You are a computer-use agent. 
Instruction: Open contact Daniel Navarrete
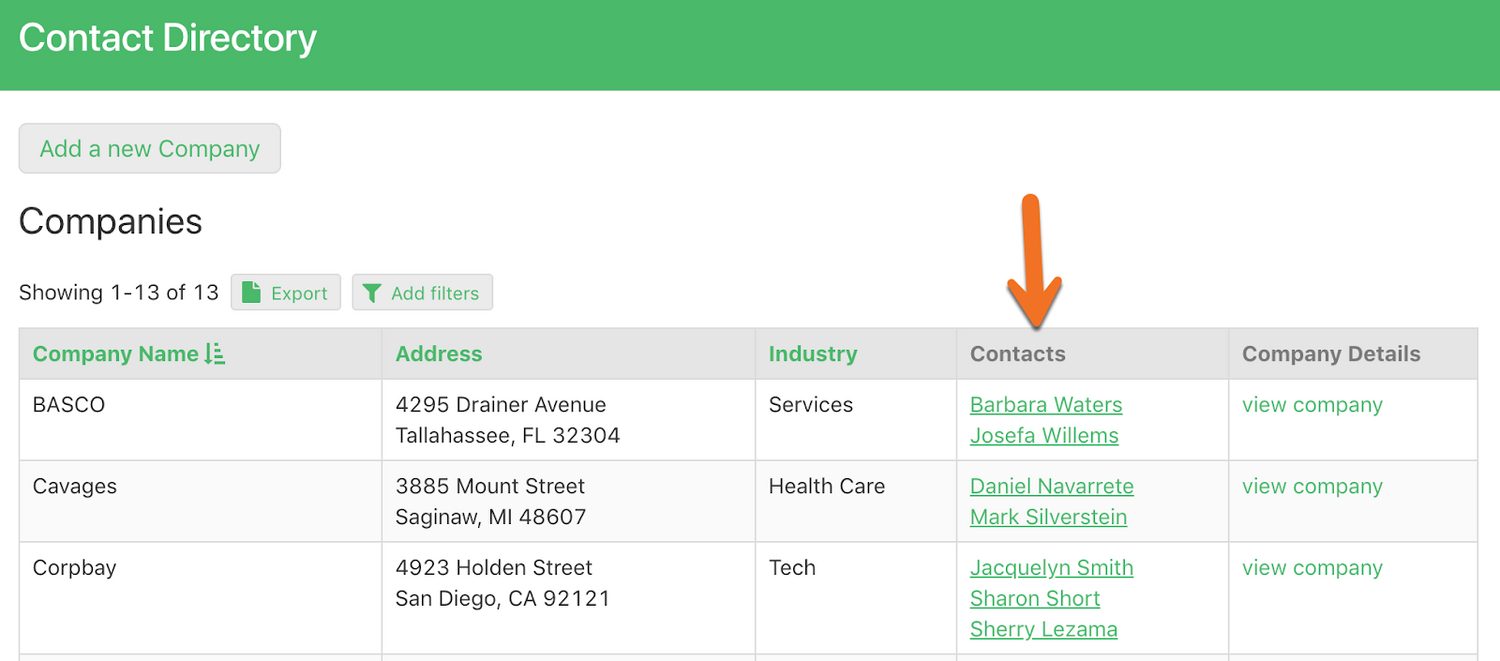tap(1052, 487)
